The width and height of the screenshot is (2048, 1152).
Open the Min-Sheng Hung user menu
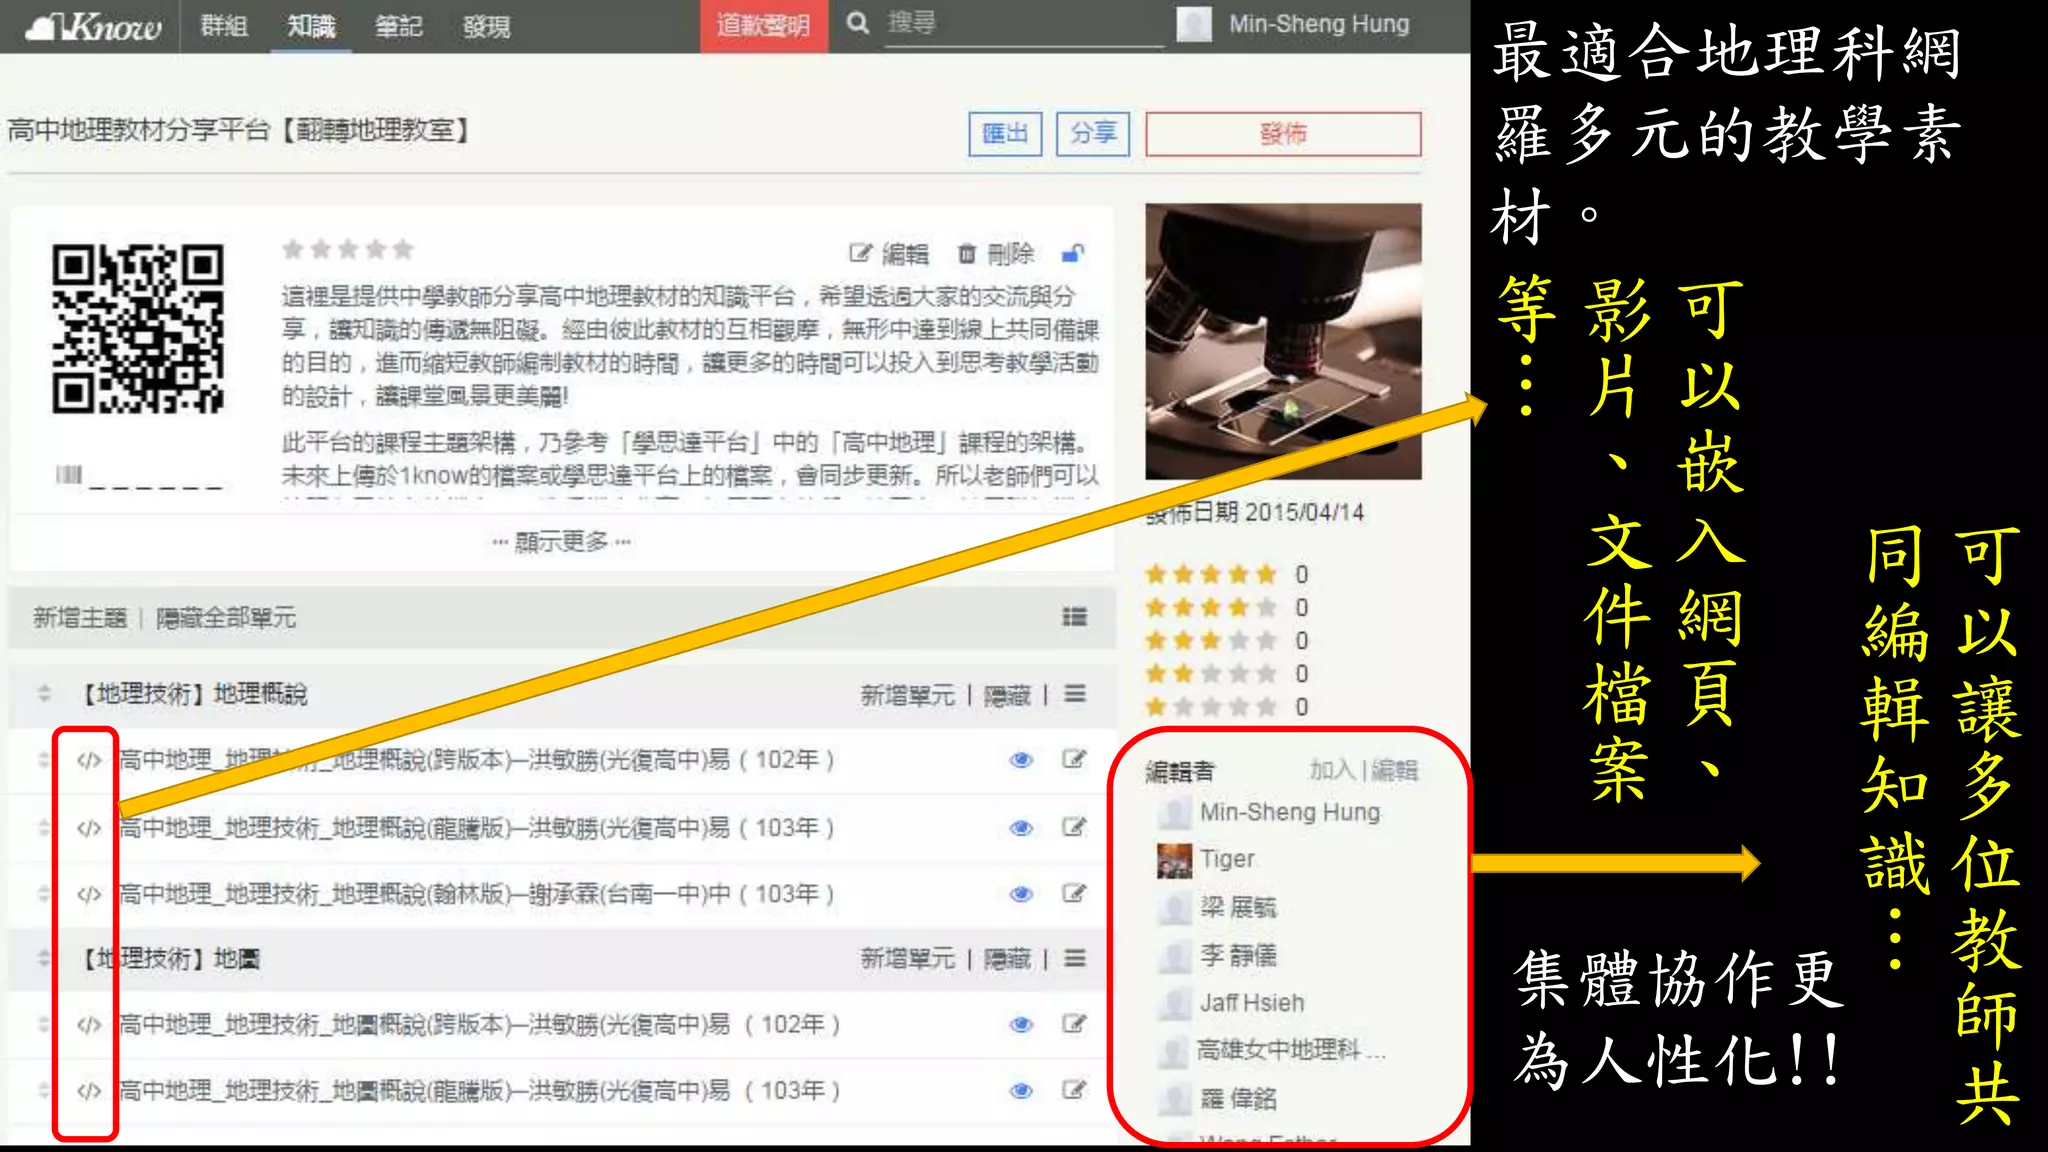click(x=1318, y=24)
